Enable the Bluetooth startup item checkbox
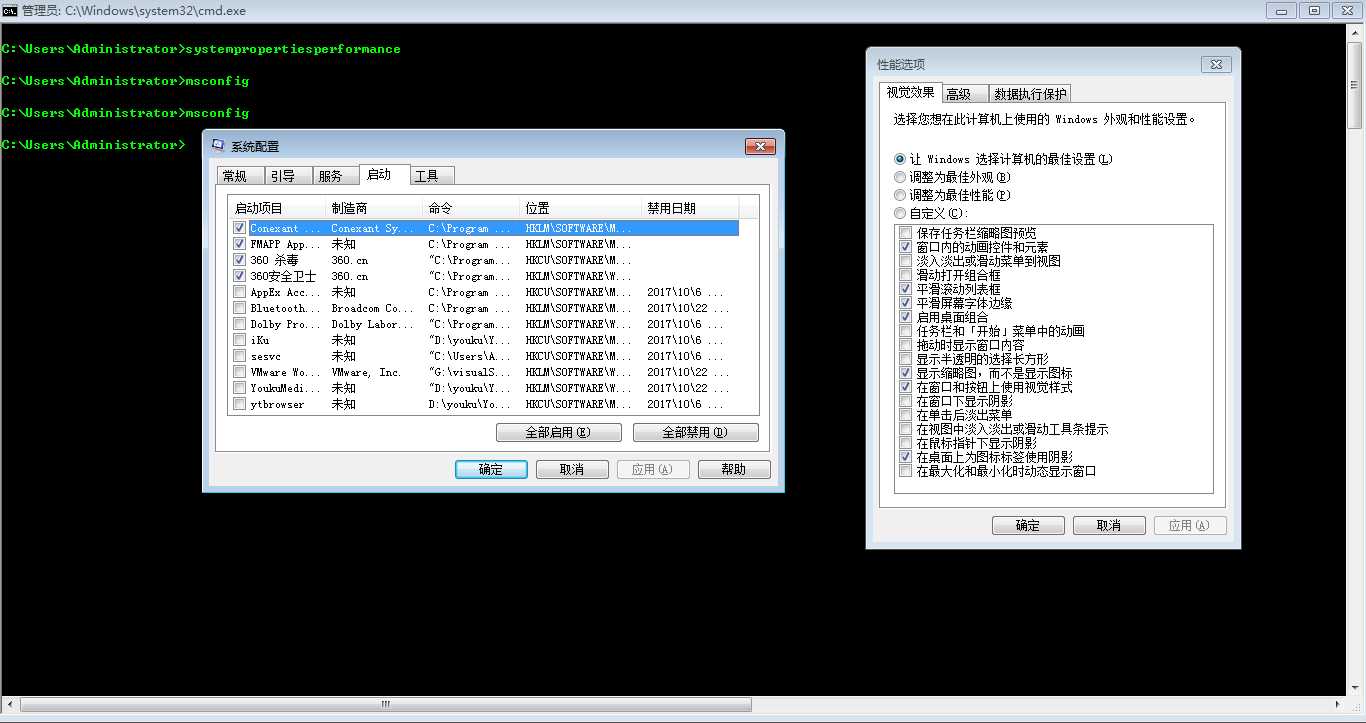 click(x=239, y=308)
